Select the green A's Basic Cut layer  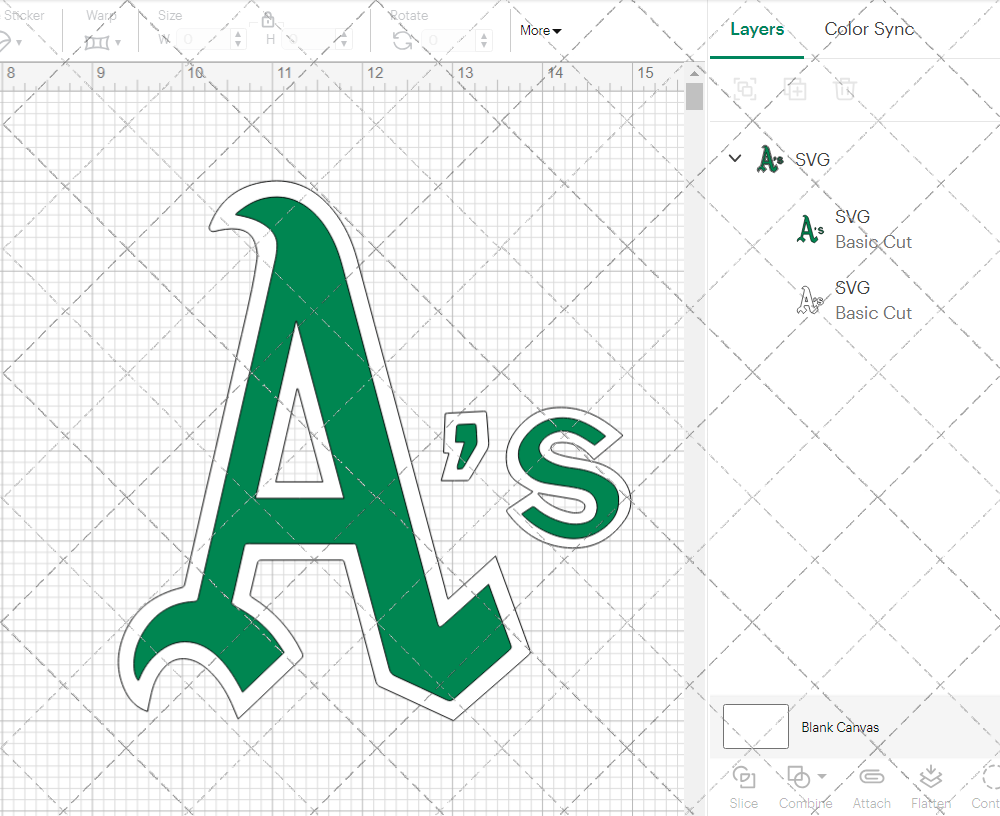[855, 230]
